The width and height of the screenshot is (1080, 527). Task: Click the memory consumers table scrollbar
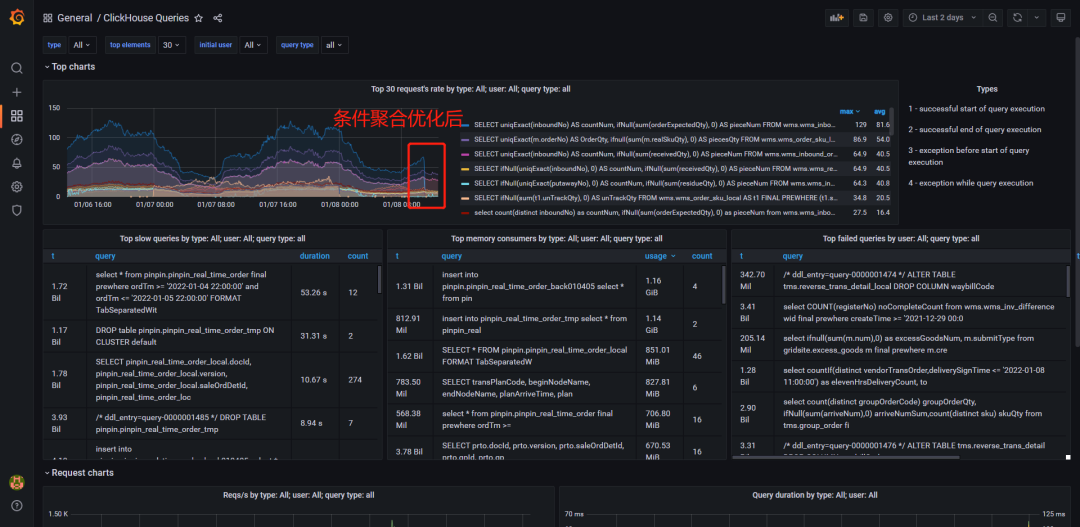723,285
